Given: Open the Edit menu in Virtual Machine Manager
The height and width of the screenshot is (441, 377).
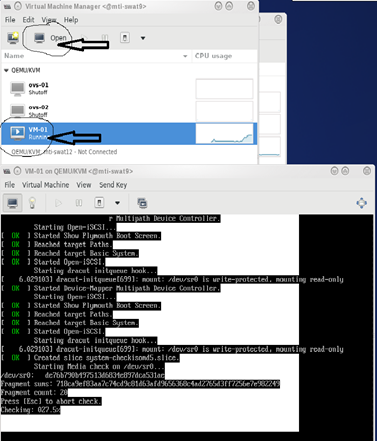Looking at the screenshot, I should (x=28, y=20).
